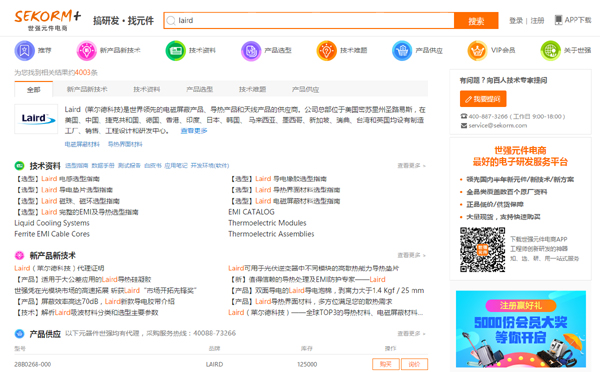The height and width of the screenshot is (372, 600).
Task: Open Laird（莱尔德科技）代理证明 article
Action: pyautogui.click(x=59, y=268)
